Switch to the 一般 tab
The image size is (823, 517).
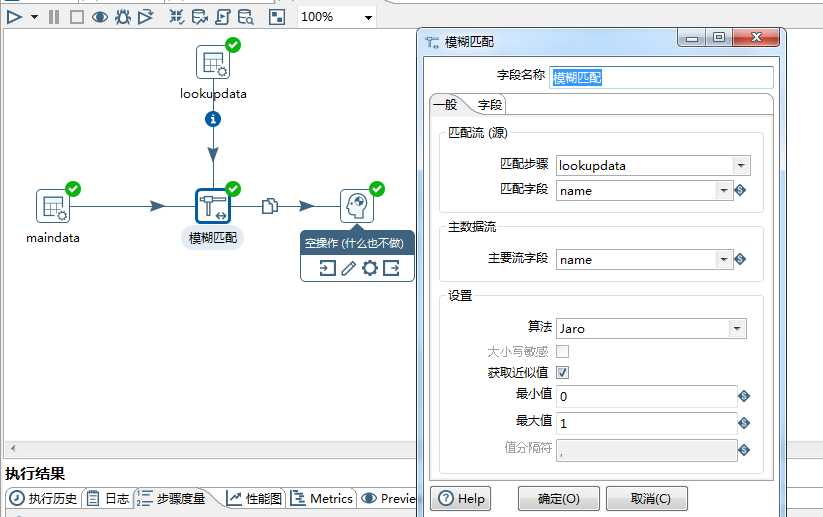click(x=445, y=104)
